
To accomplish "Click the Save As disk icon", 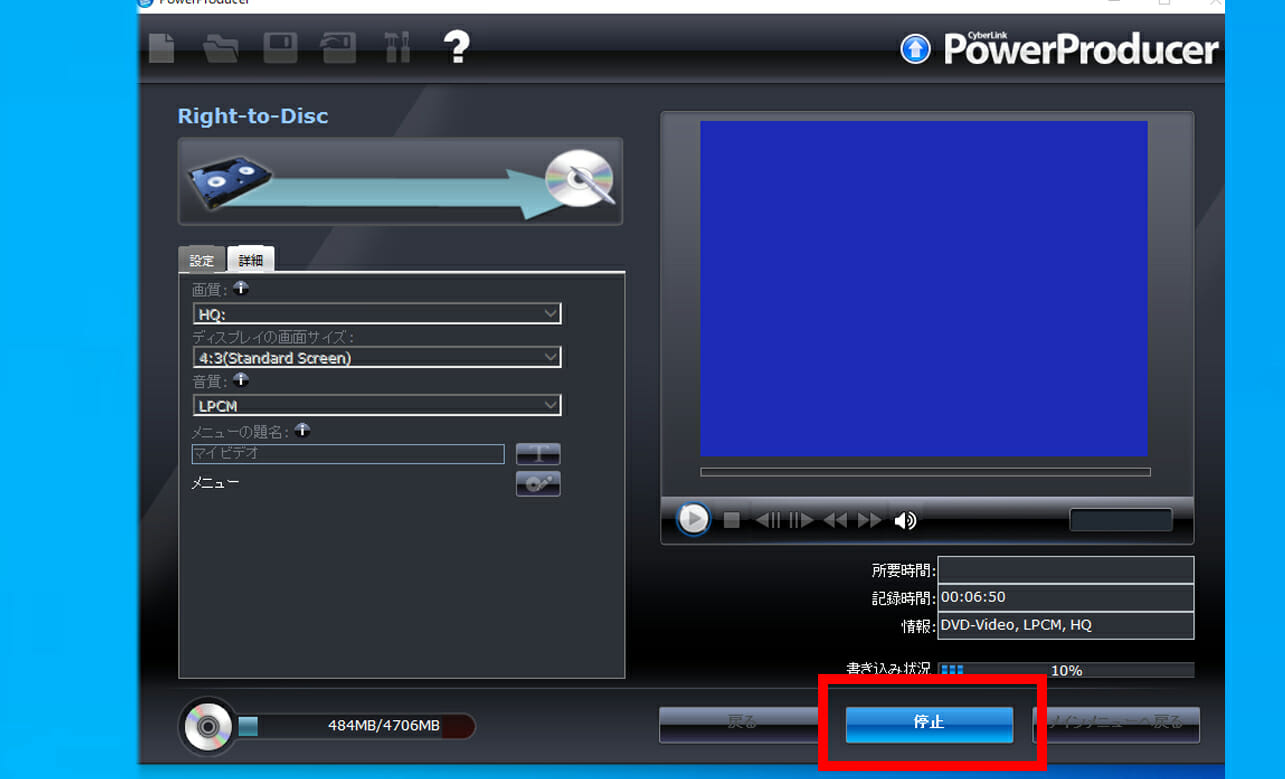I will (338, 48).
